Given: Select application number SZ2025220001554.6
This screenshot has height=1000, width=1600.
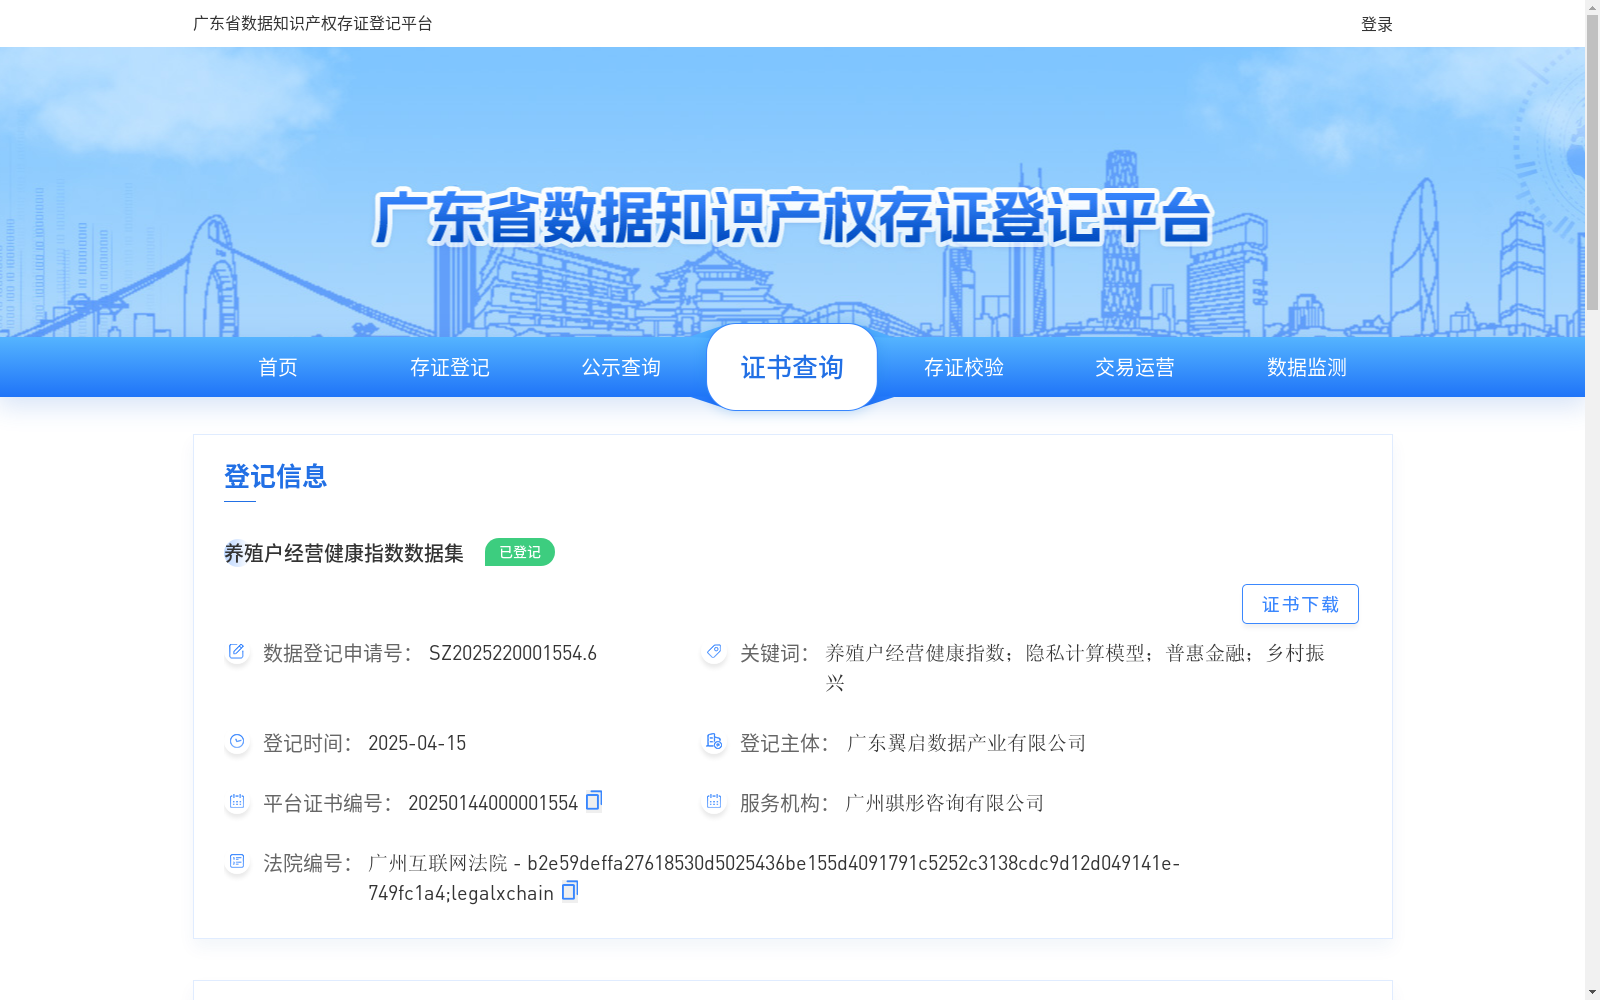Looking at the screenshot, I should click(x=513, y=653).
